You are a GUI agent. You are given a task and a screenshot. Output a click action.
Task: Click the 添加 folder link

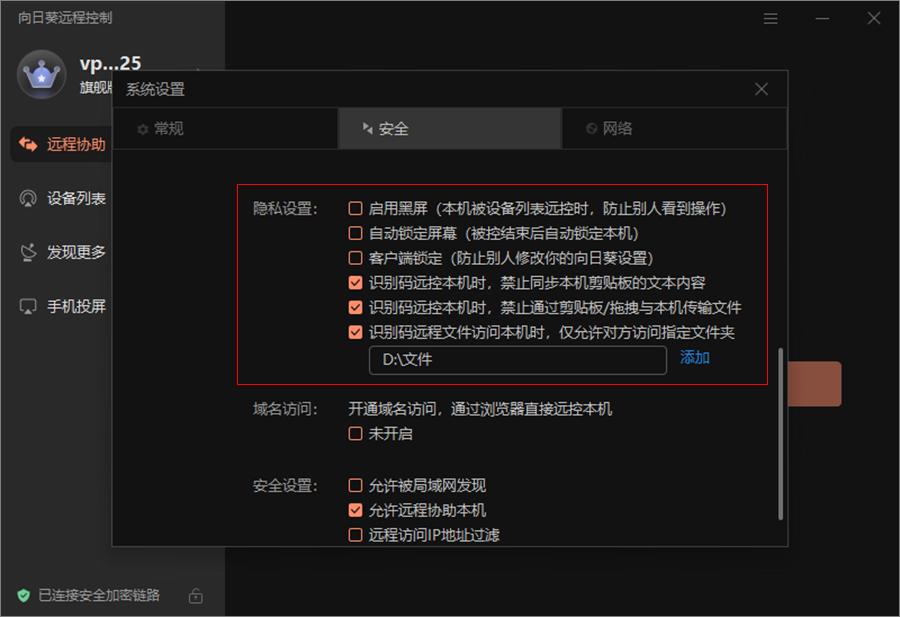click(695, 358)
